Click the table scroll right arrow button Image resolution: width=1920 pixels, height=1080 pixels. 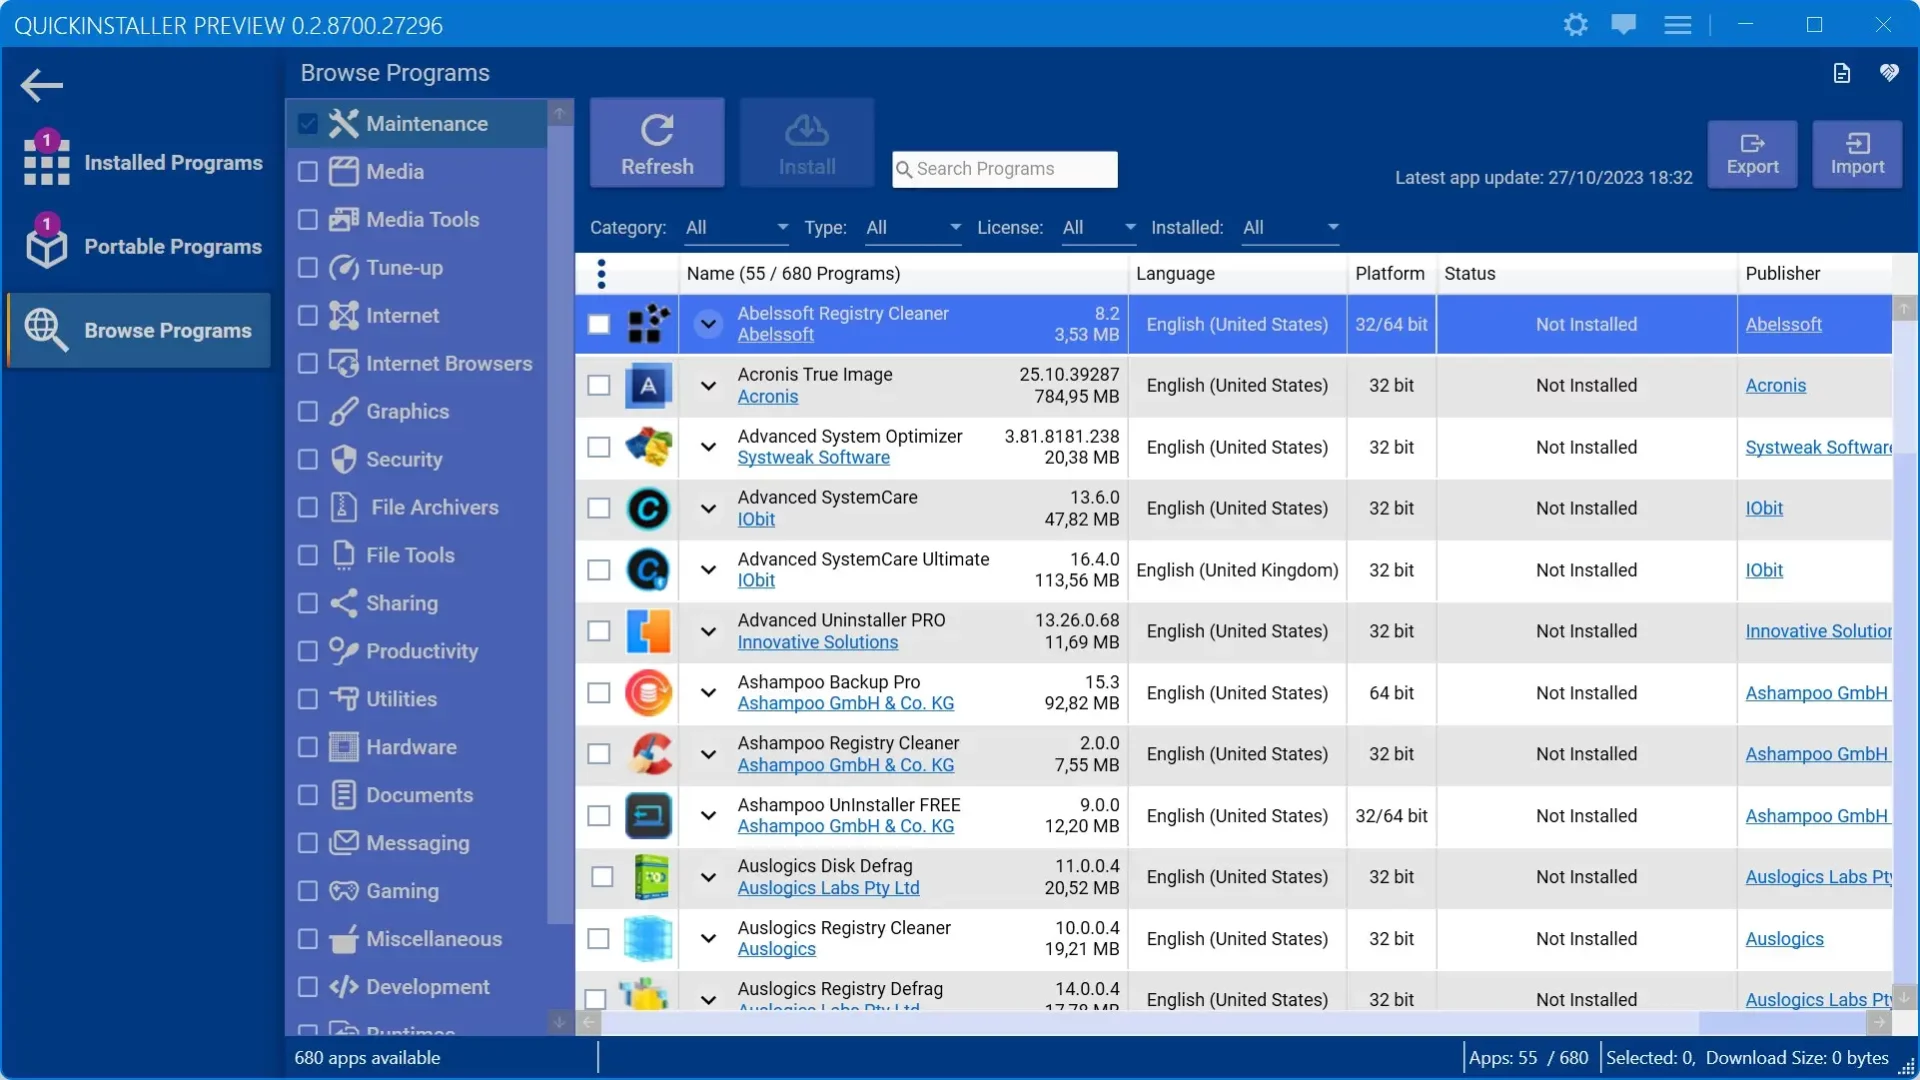[1879, 1023]
